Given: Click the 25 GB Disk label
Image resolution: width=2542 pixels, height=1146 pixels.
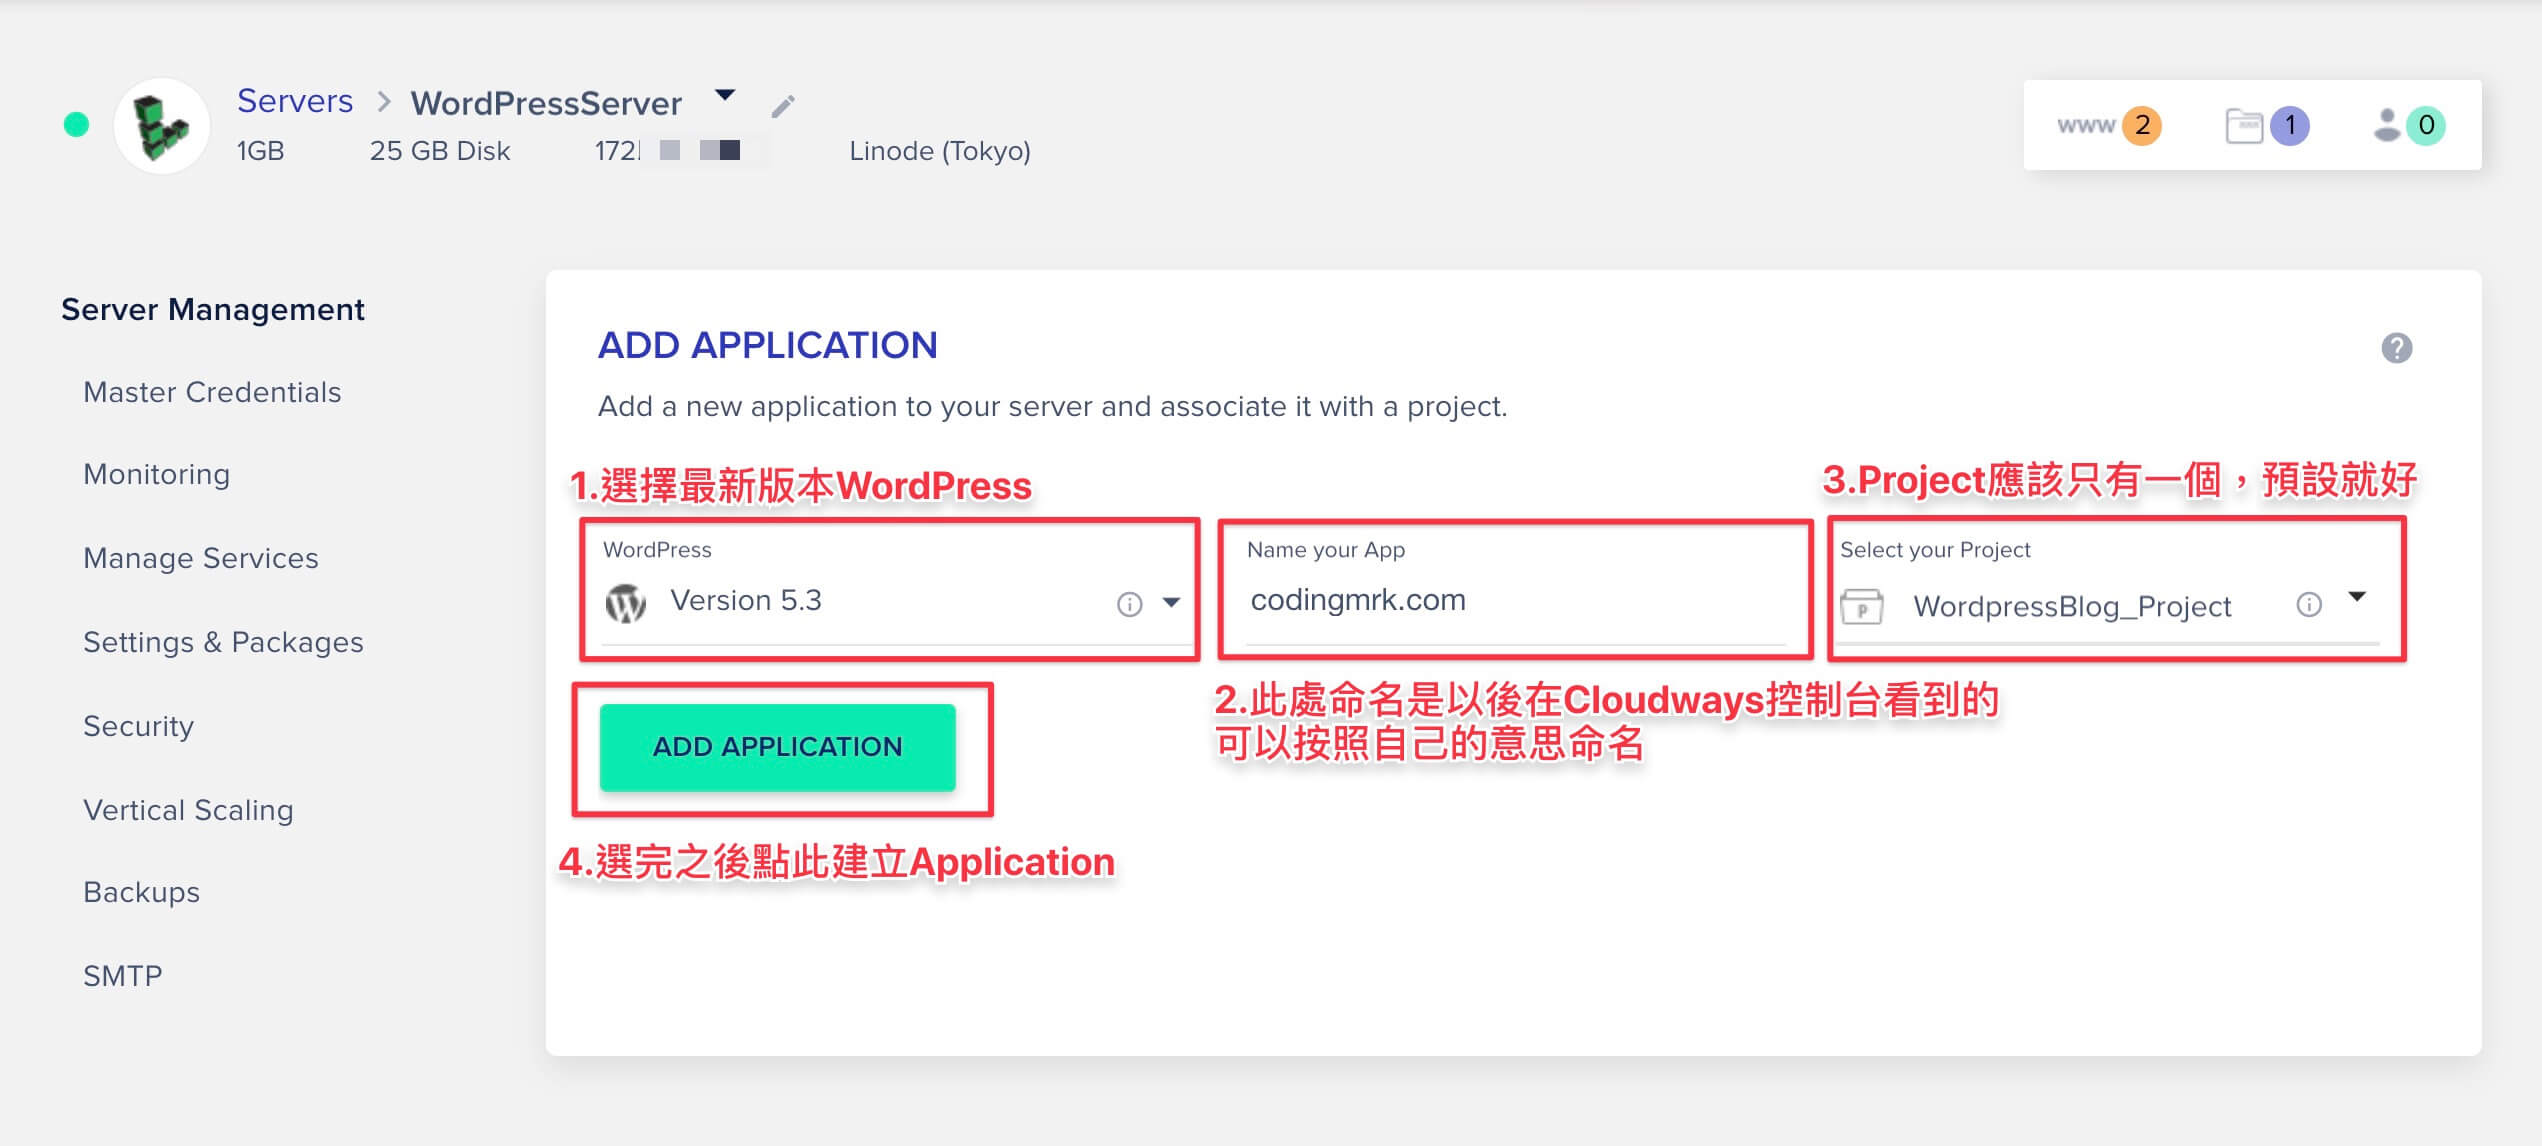Looking at the screenshot, I should pos(440,151).
